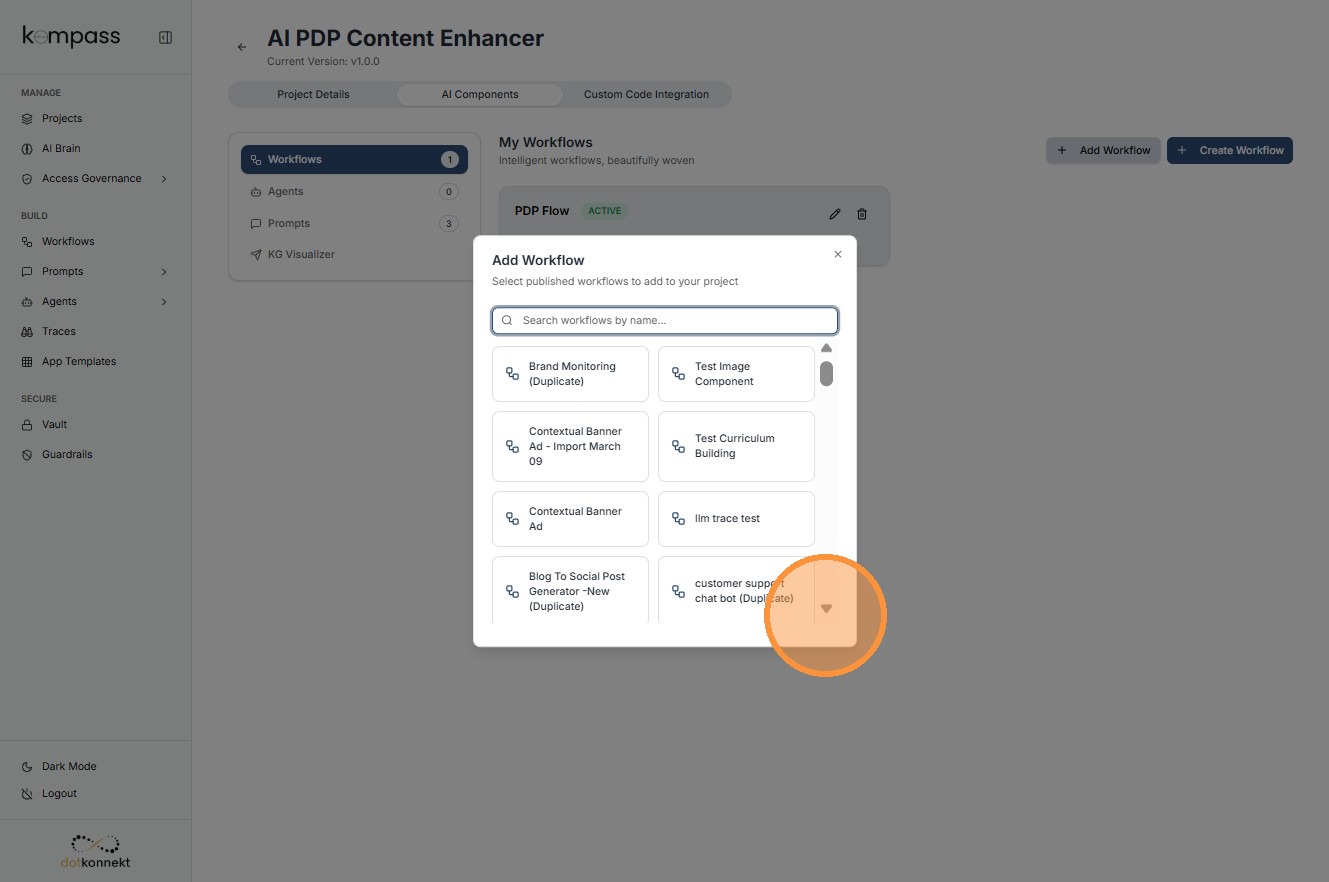1329x882 pixels.
Task: Toggle Dark Mode
Action: click(x=69, y=766)
